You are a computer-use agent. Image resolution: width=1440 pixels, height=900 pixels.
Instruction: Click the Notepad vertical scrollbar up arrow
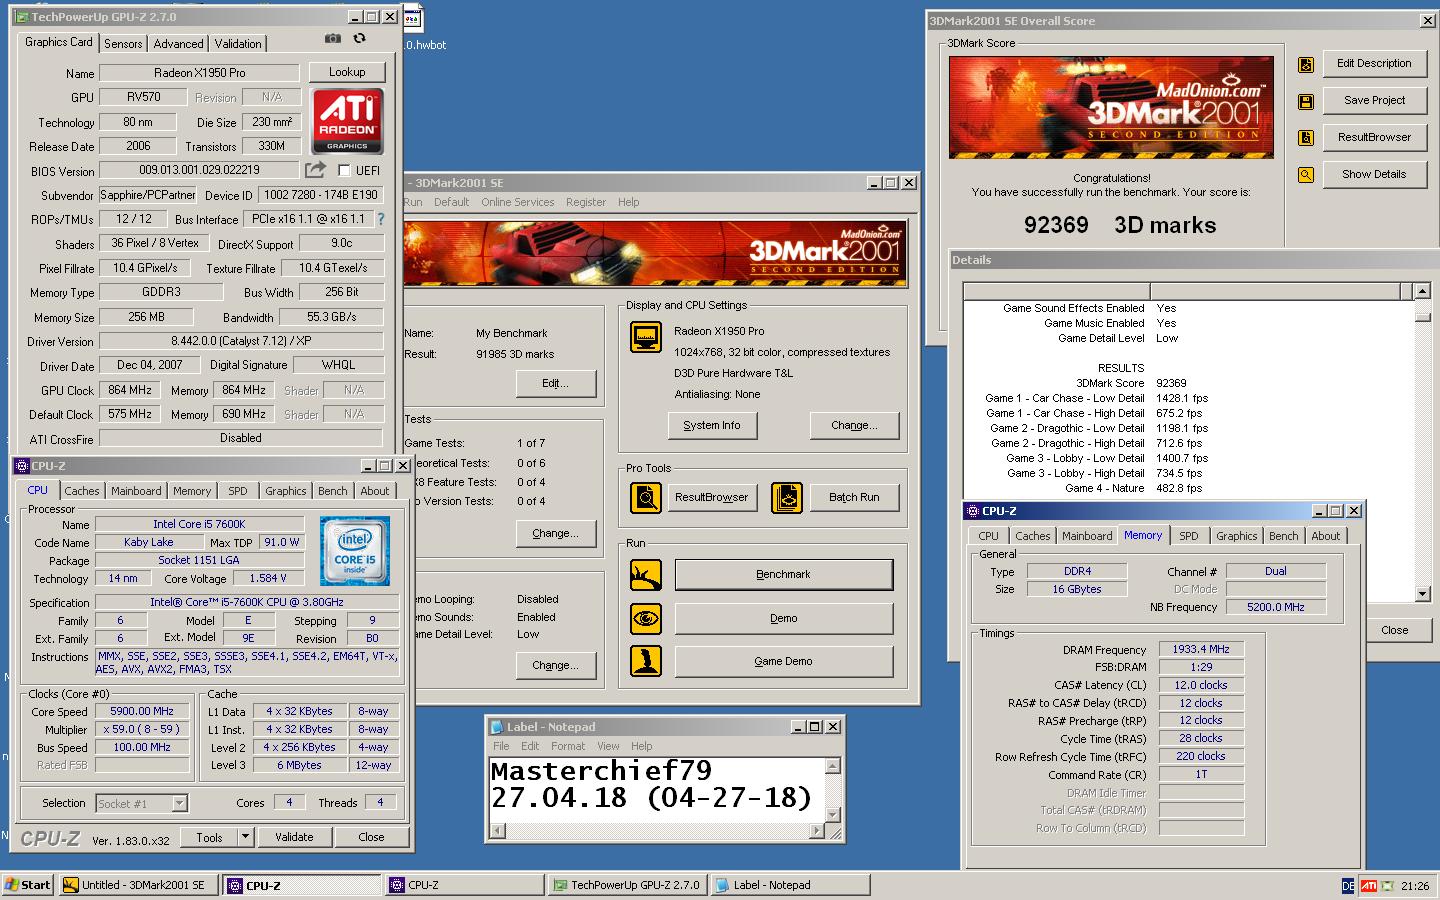point(832,766)
